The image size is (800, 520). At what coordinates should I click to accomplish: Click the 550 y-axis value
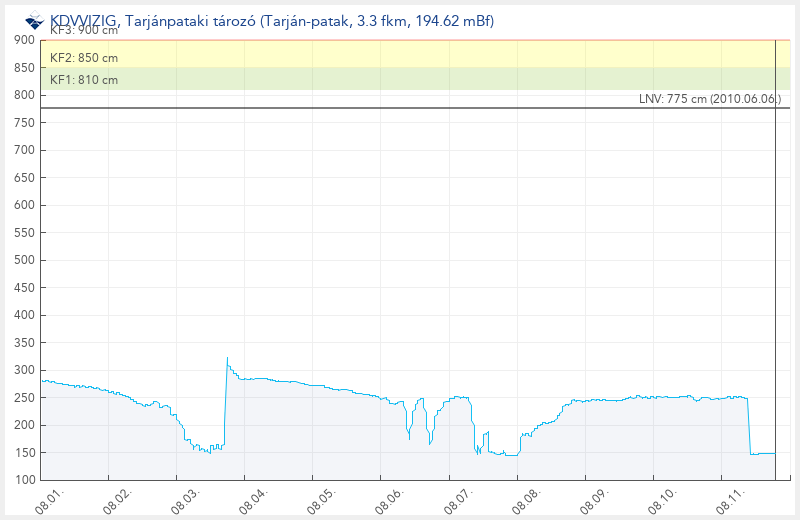click(24, 233)
